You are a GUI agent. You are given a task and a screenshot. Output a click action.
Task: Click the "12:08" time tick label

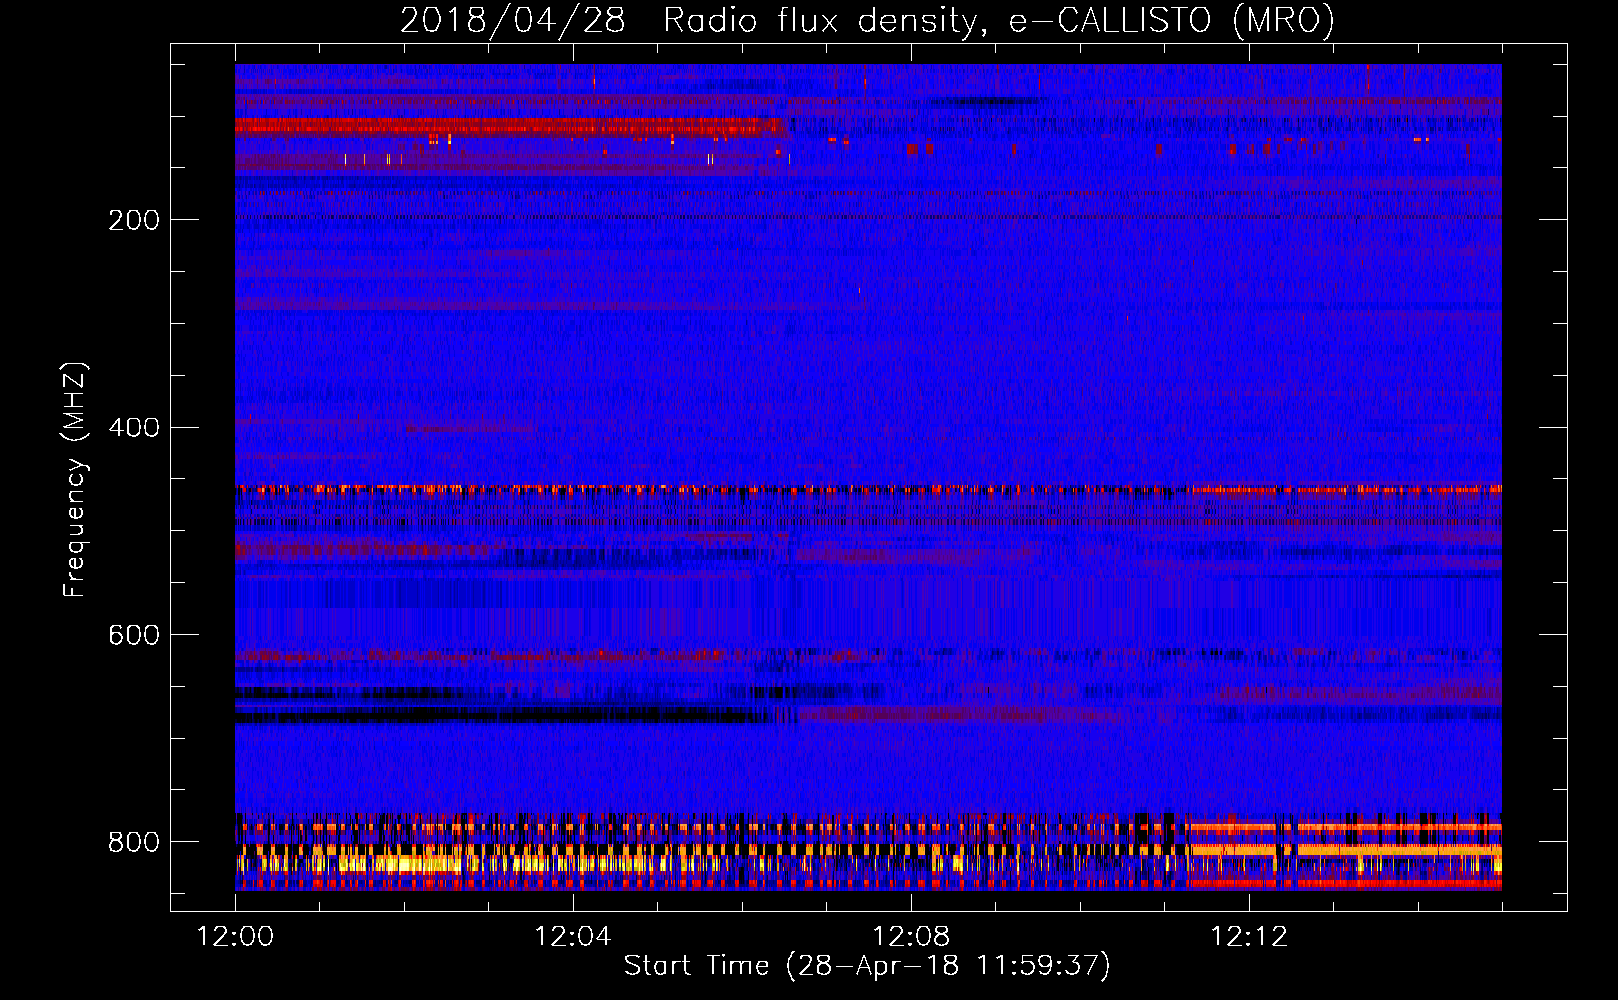[x=911, y=937]
